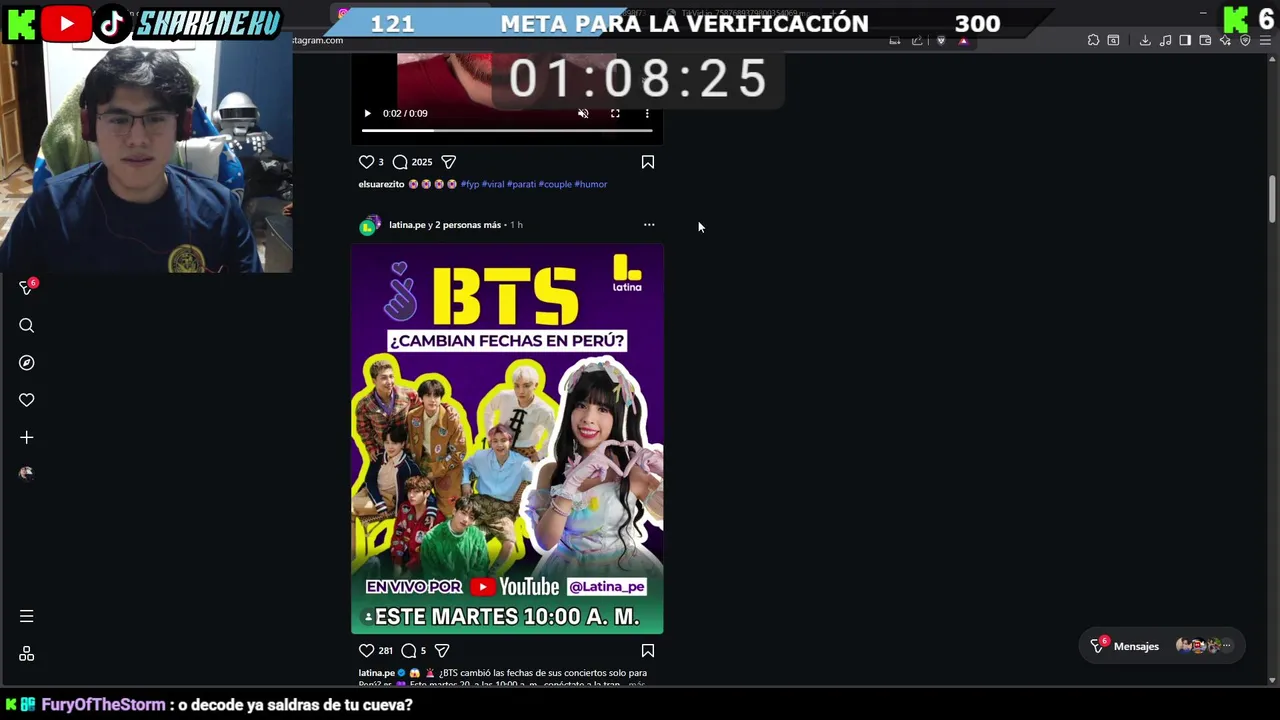Open the More hamburger menu
The image size is (1280, 720).
(27, 616)
